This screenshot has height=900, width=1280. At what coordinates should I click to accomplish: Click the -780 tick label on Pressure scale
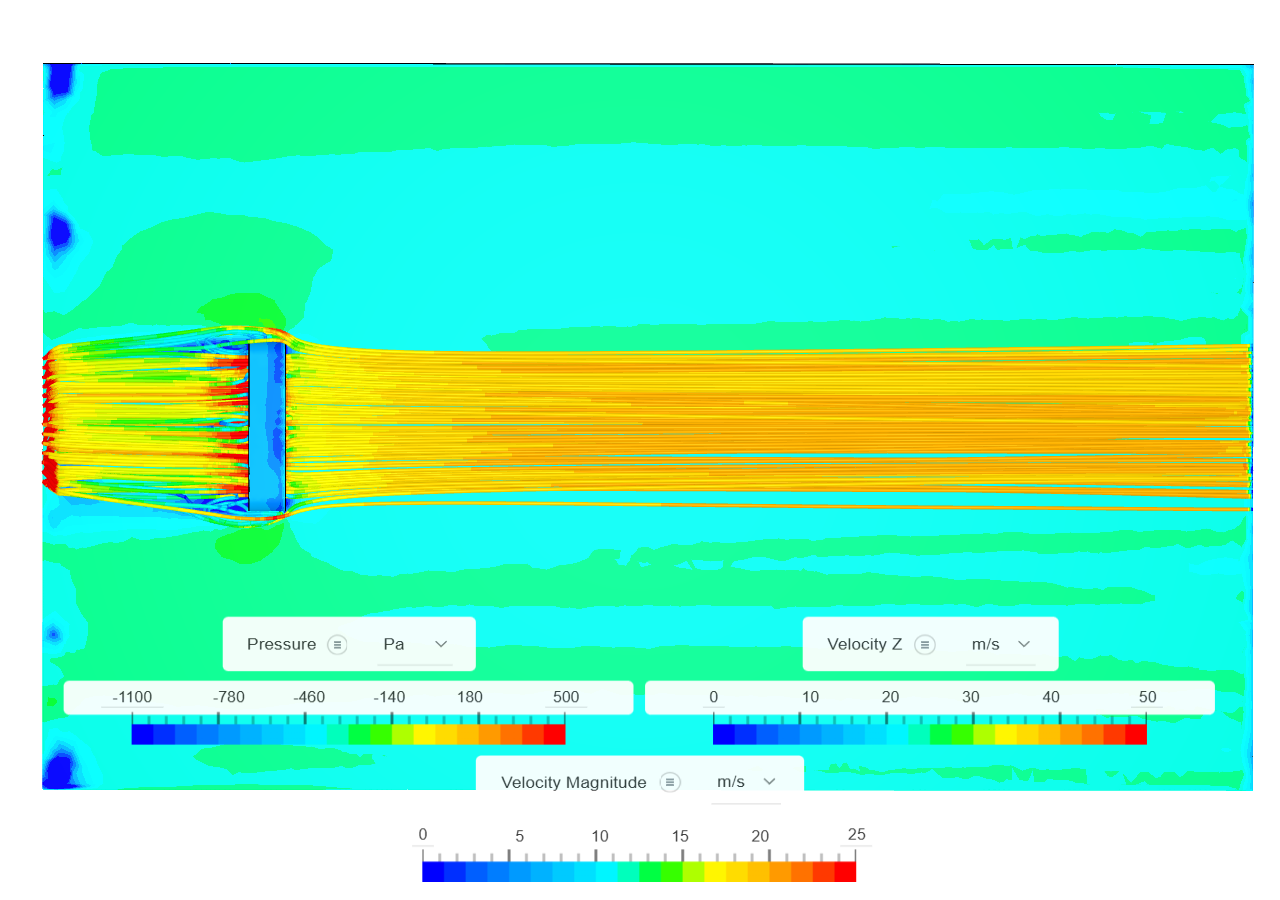pos(230,697)
